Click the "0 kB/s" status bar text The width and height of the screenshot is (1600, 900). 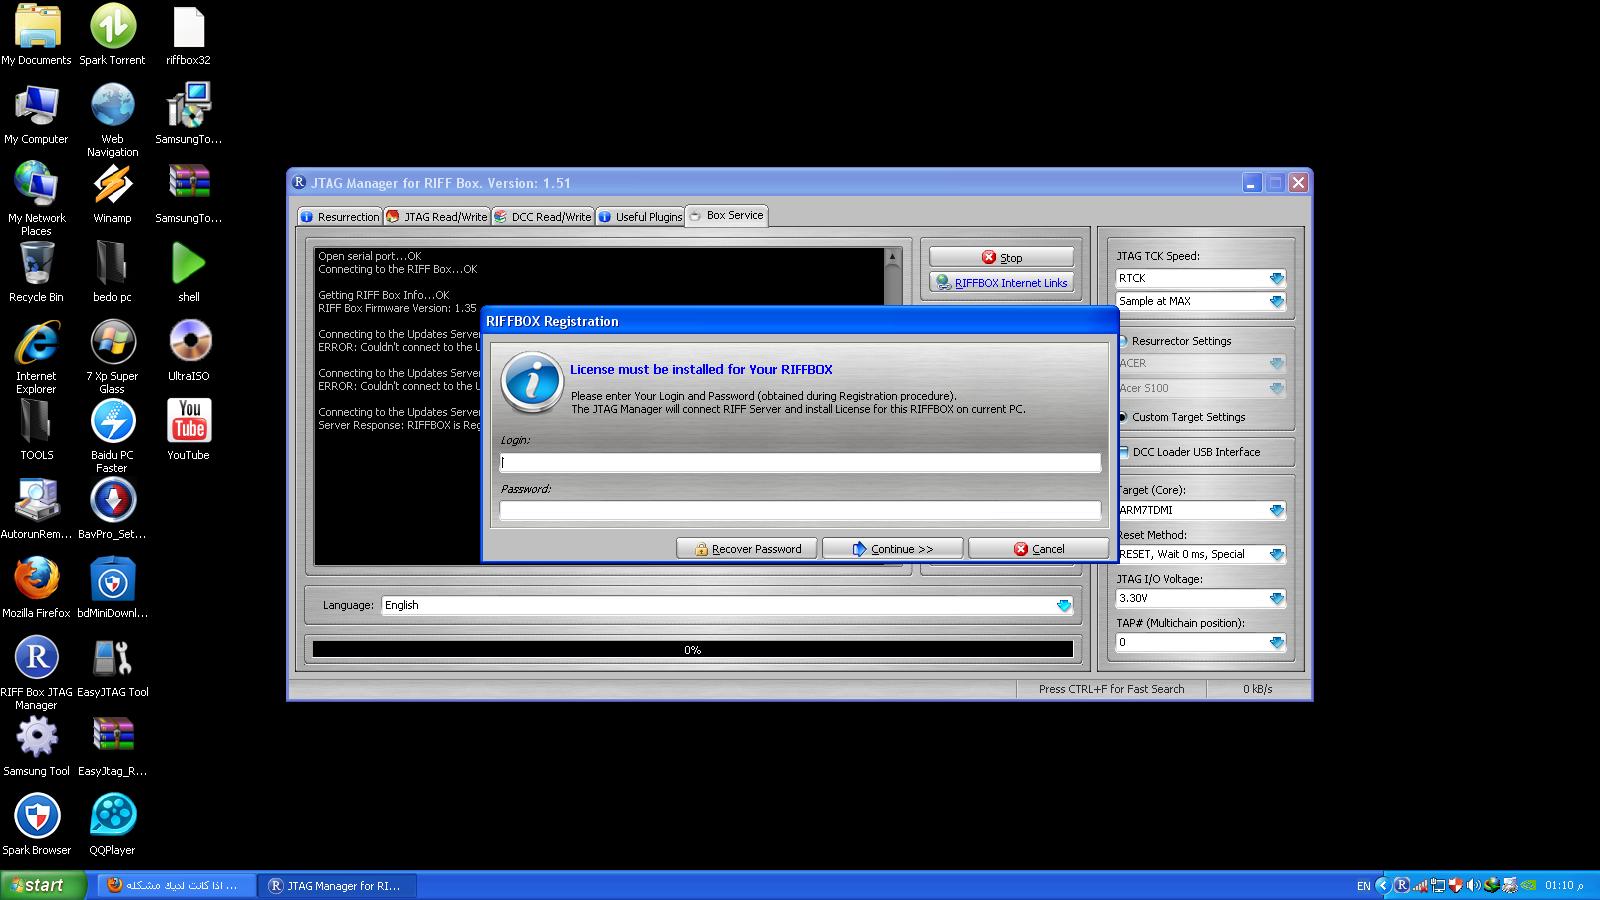[x=1258, y=689]
